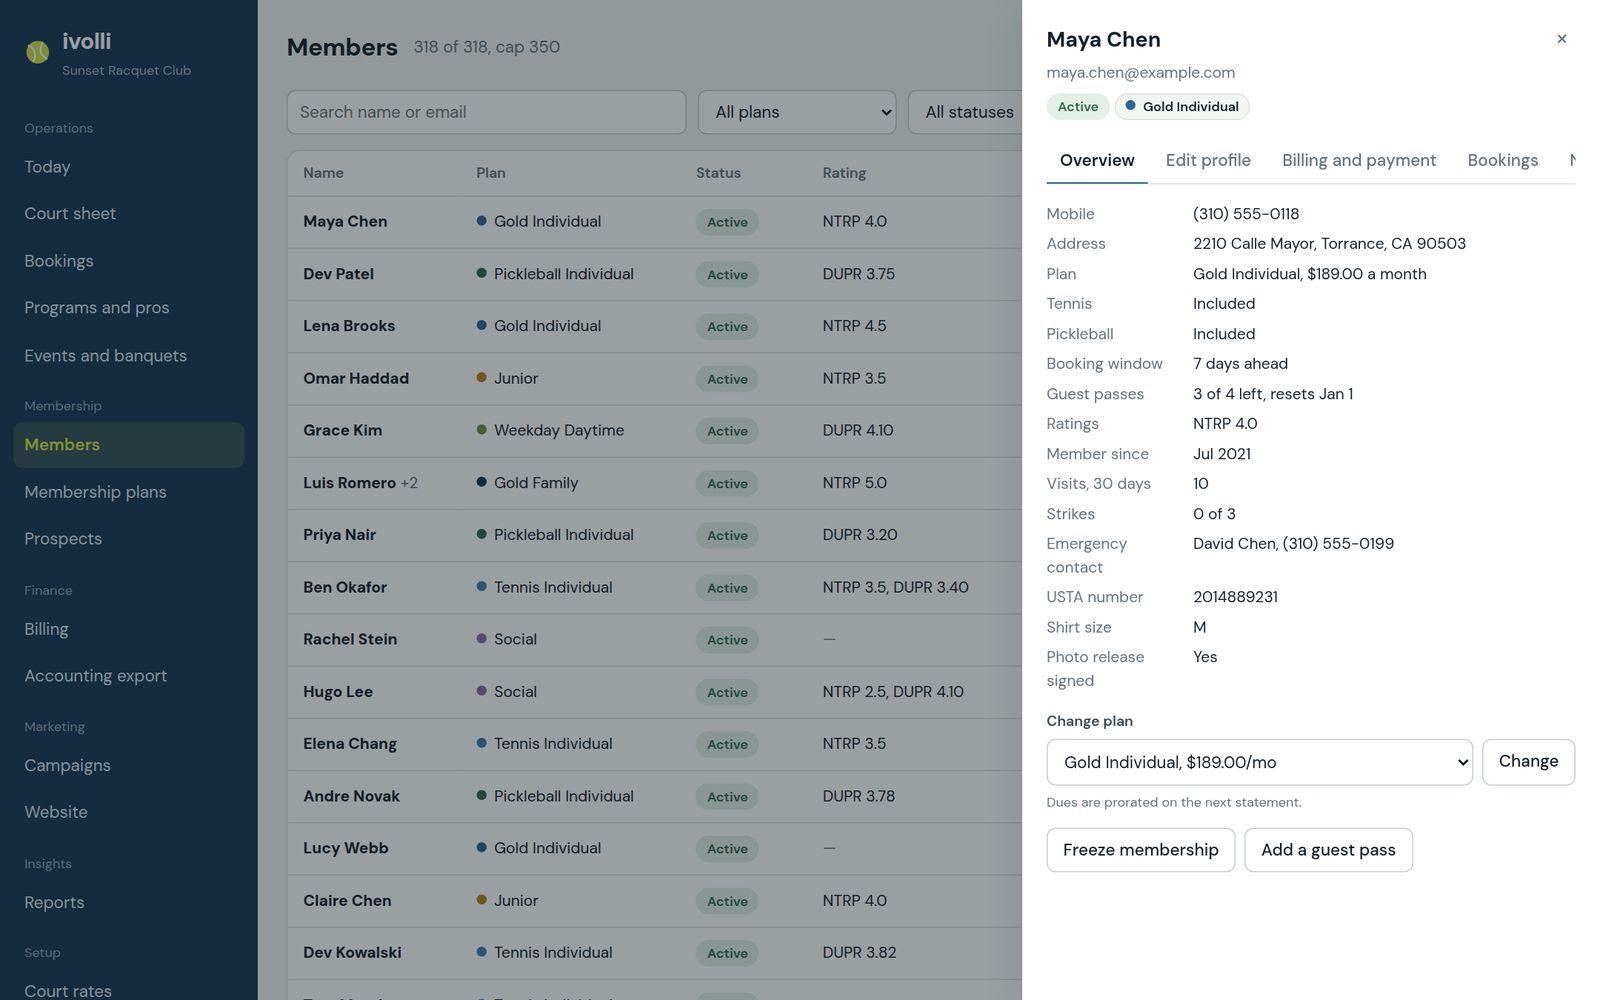Click the DUPR 3.78 rating cell
Image resolution: width=1600 pixels, height=1000 pixels.
pyautogui.click(x=859, y=797)
